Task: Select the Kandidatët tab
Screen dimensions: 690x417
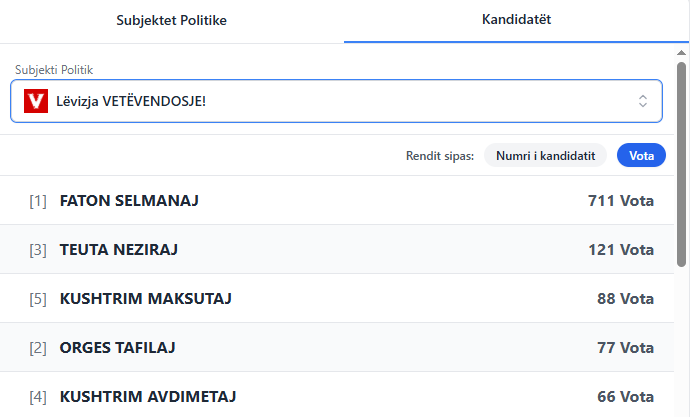Action: [x=516, y=20]
